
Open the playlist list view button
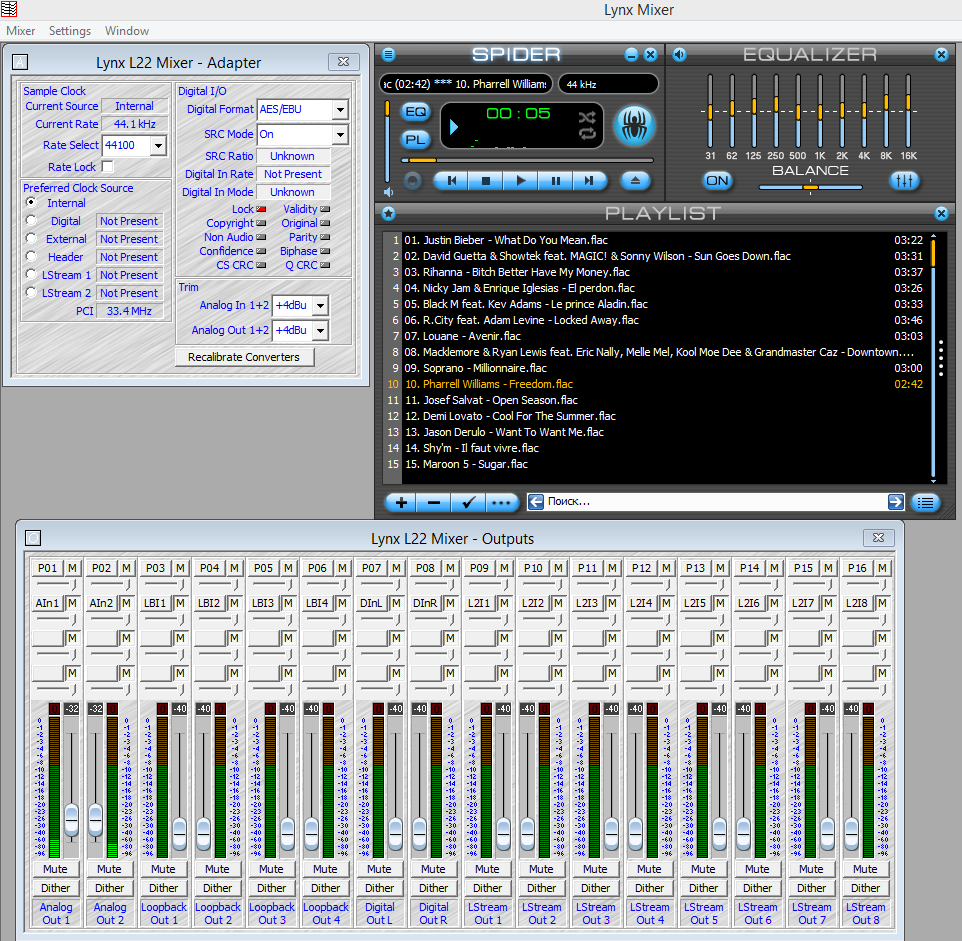pyautogui.click(x=926, y=503)
